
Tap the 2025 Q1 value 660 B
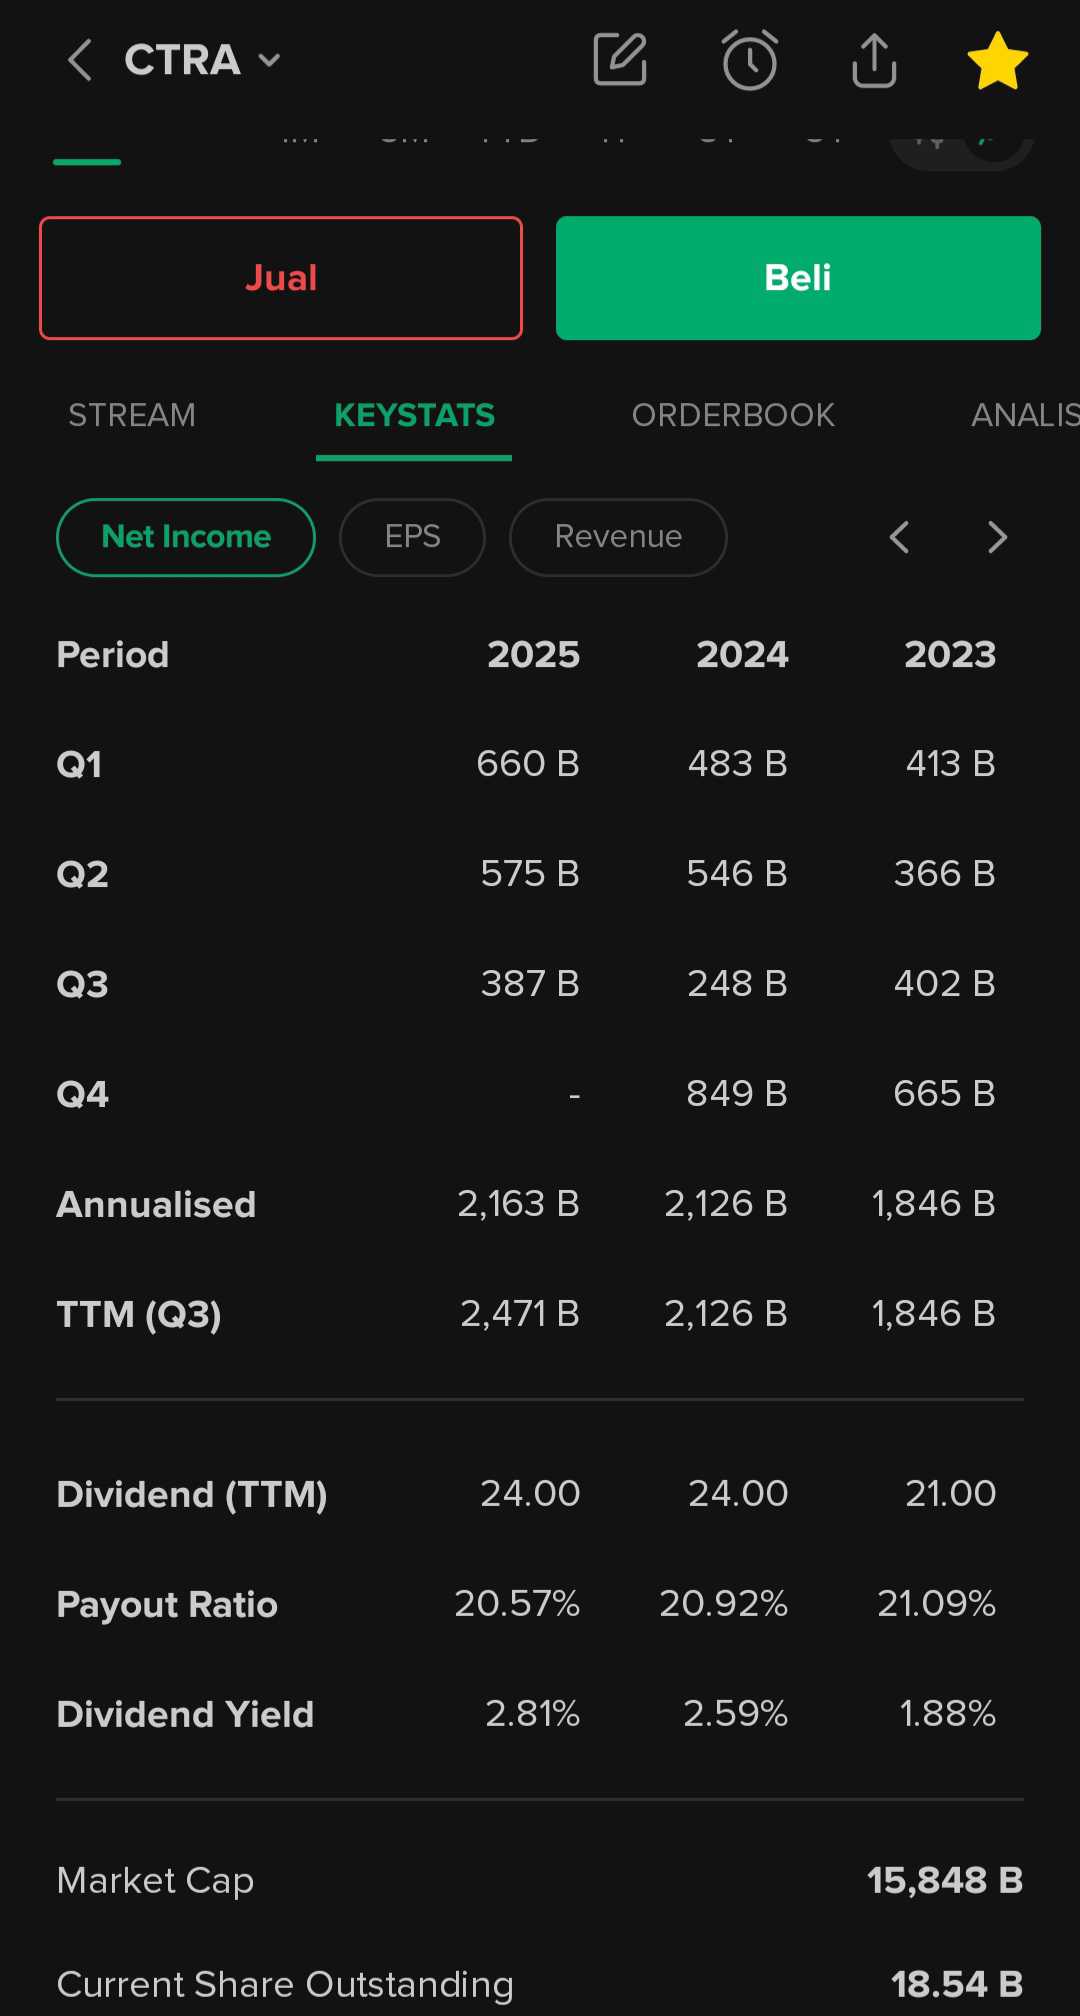[528, 764]
